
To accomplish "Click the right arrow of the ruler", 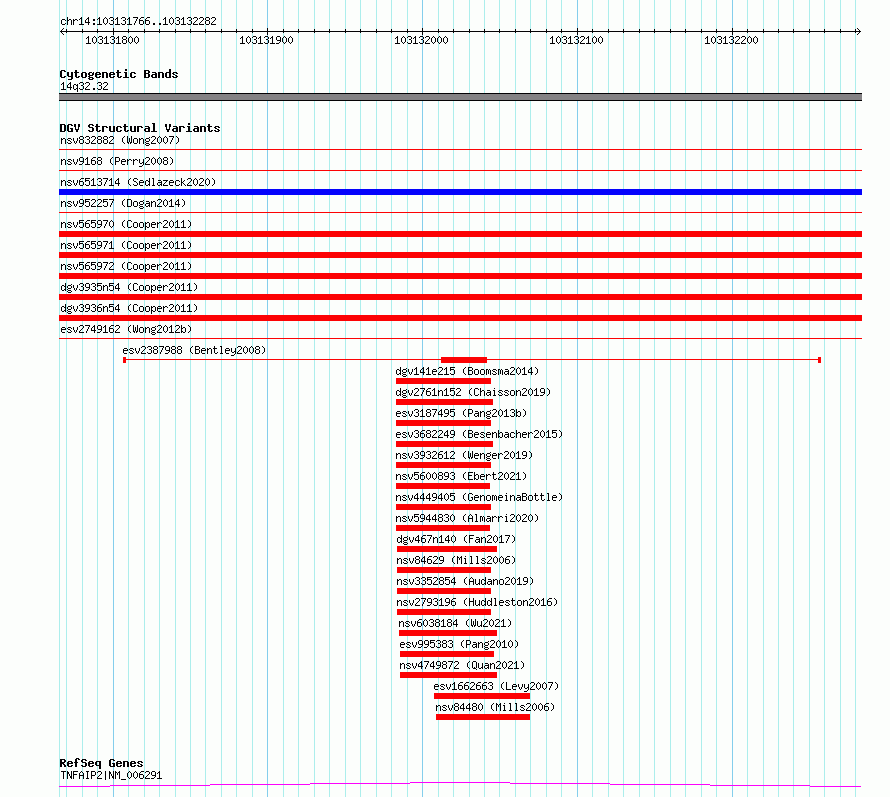I will pos(858,32).
